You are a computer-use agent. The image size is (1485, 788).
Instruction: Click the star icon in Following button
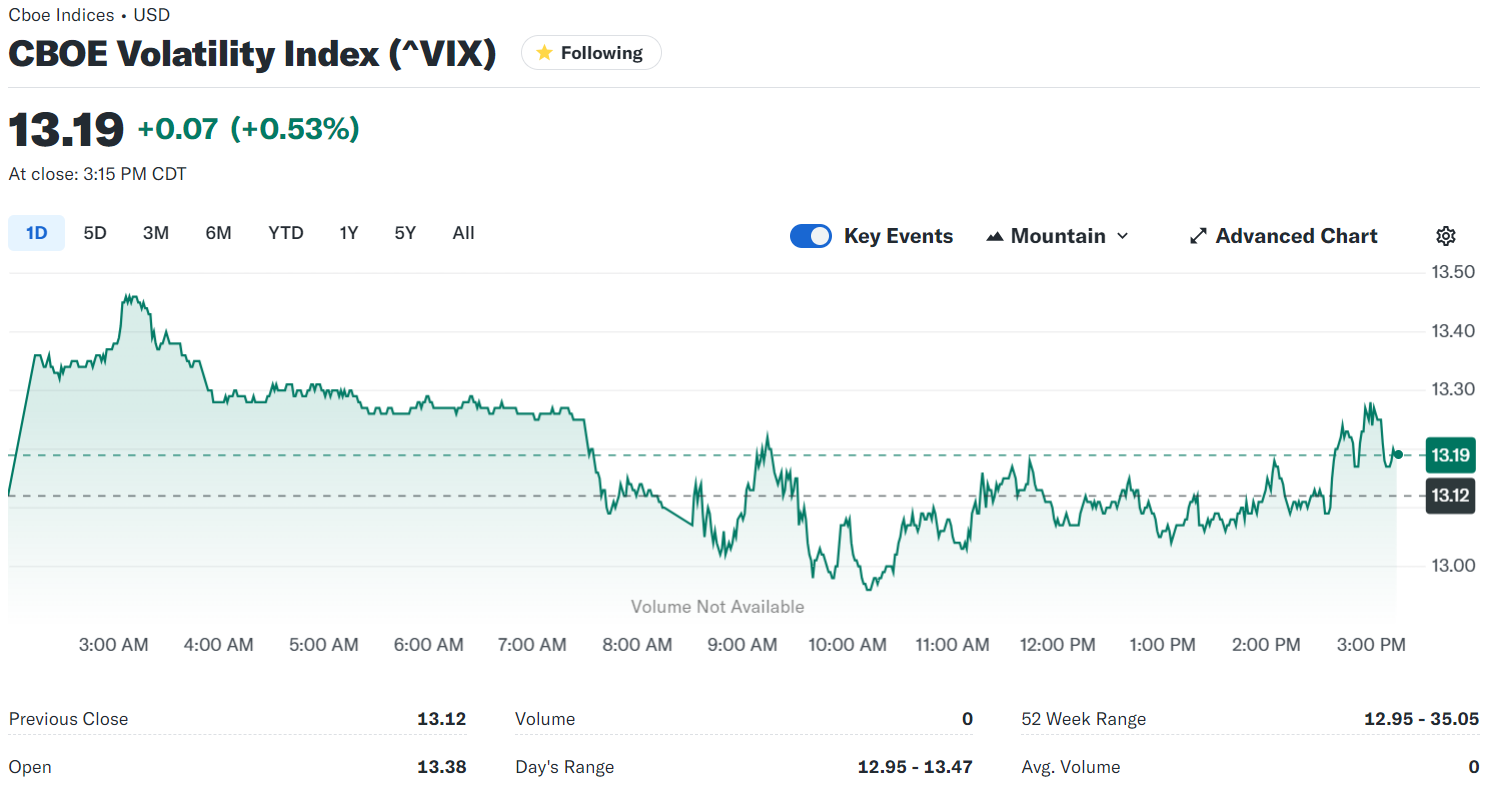(544, 53)
